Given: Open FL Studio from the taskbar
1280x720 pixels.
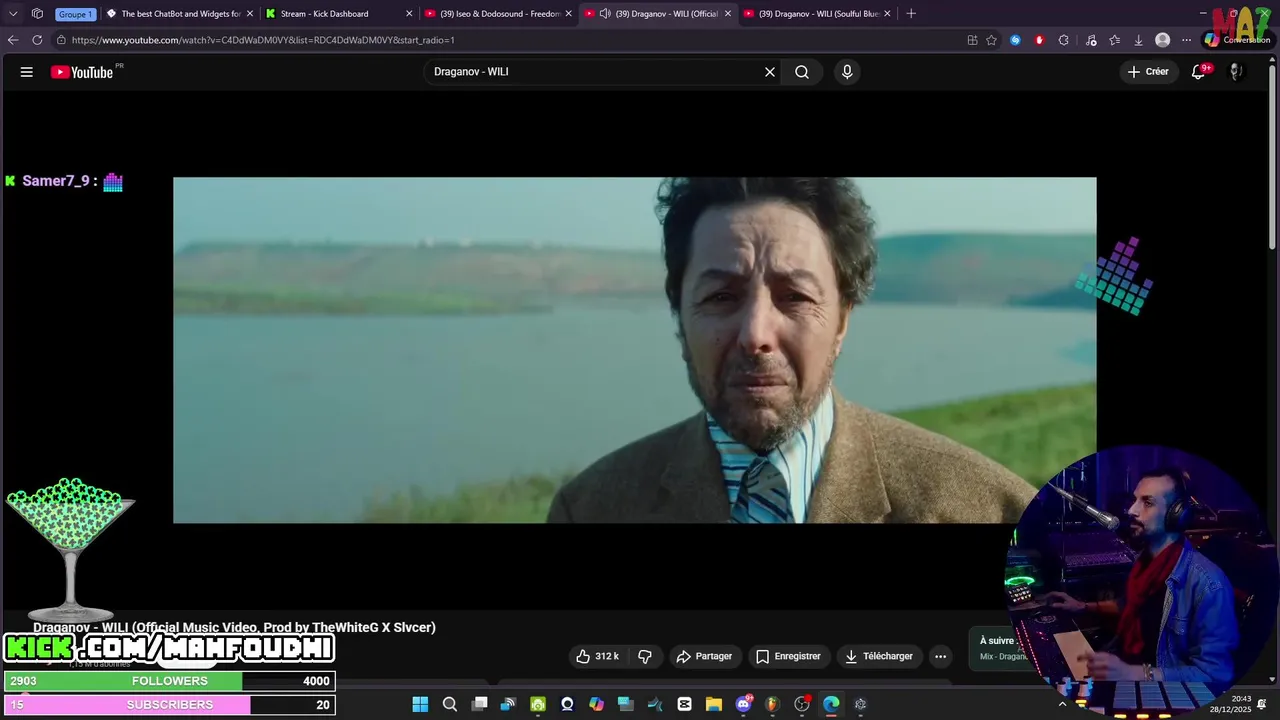Looking at the screenshot, I should pos(772,704).
